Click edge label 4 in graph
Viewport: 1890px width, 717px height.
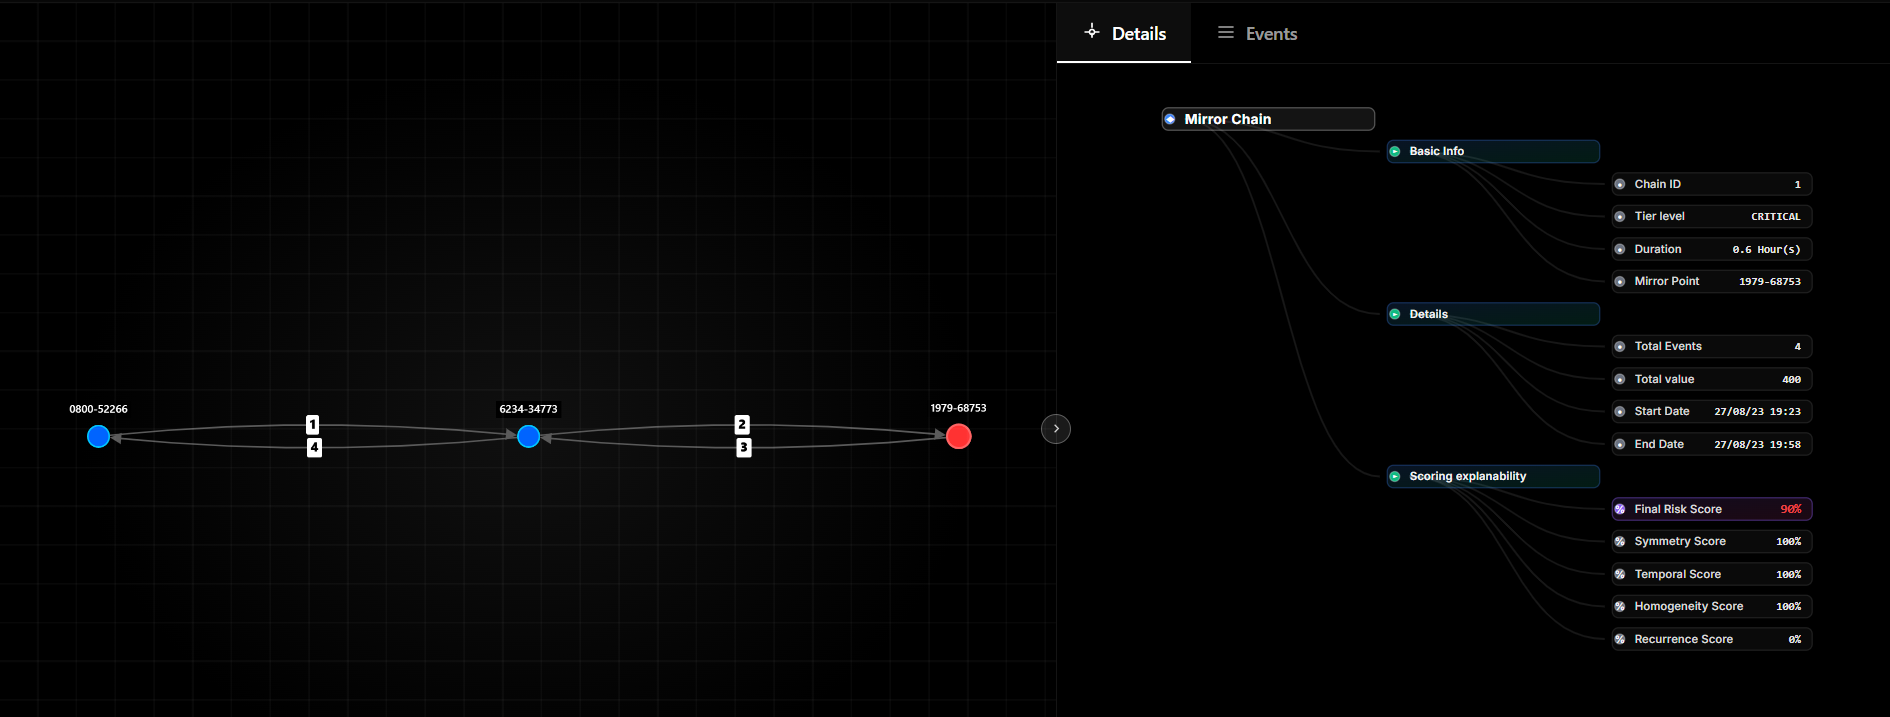coord(314,447)
